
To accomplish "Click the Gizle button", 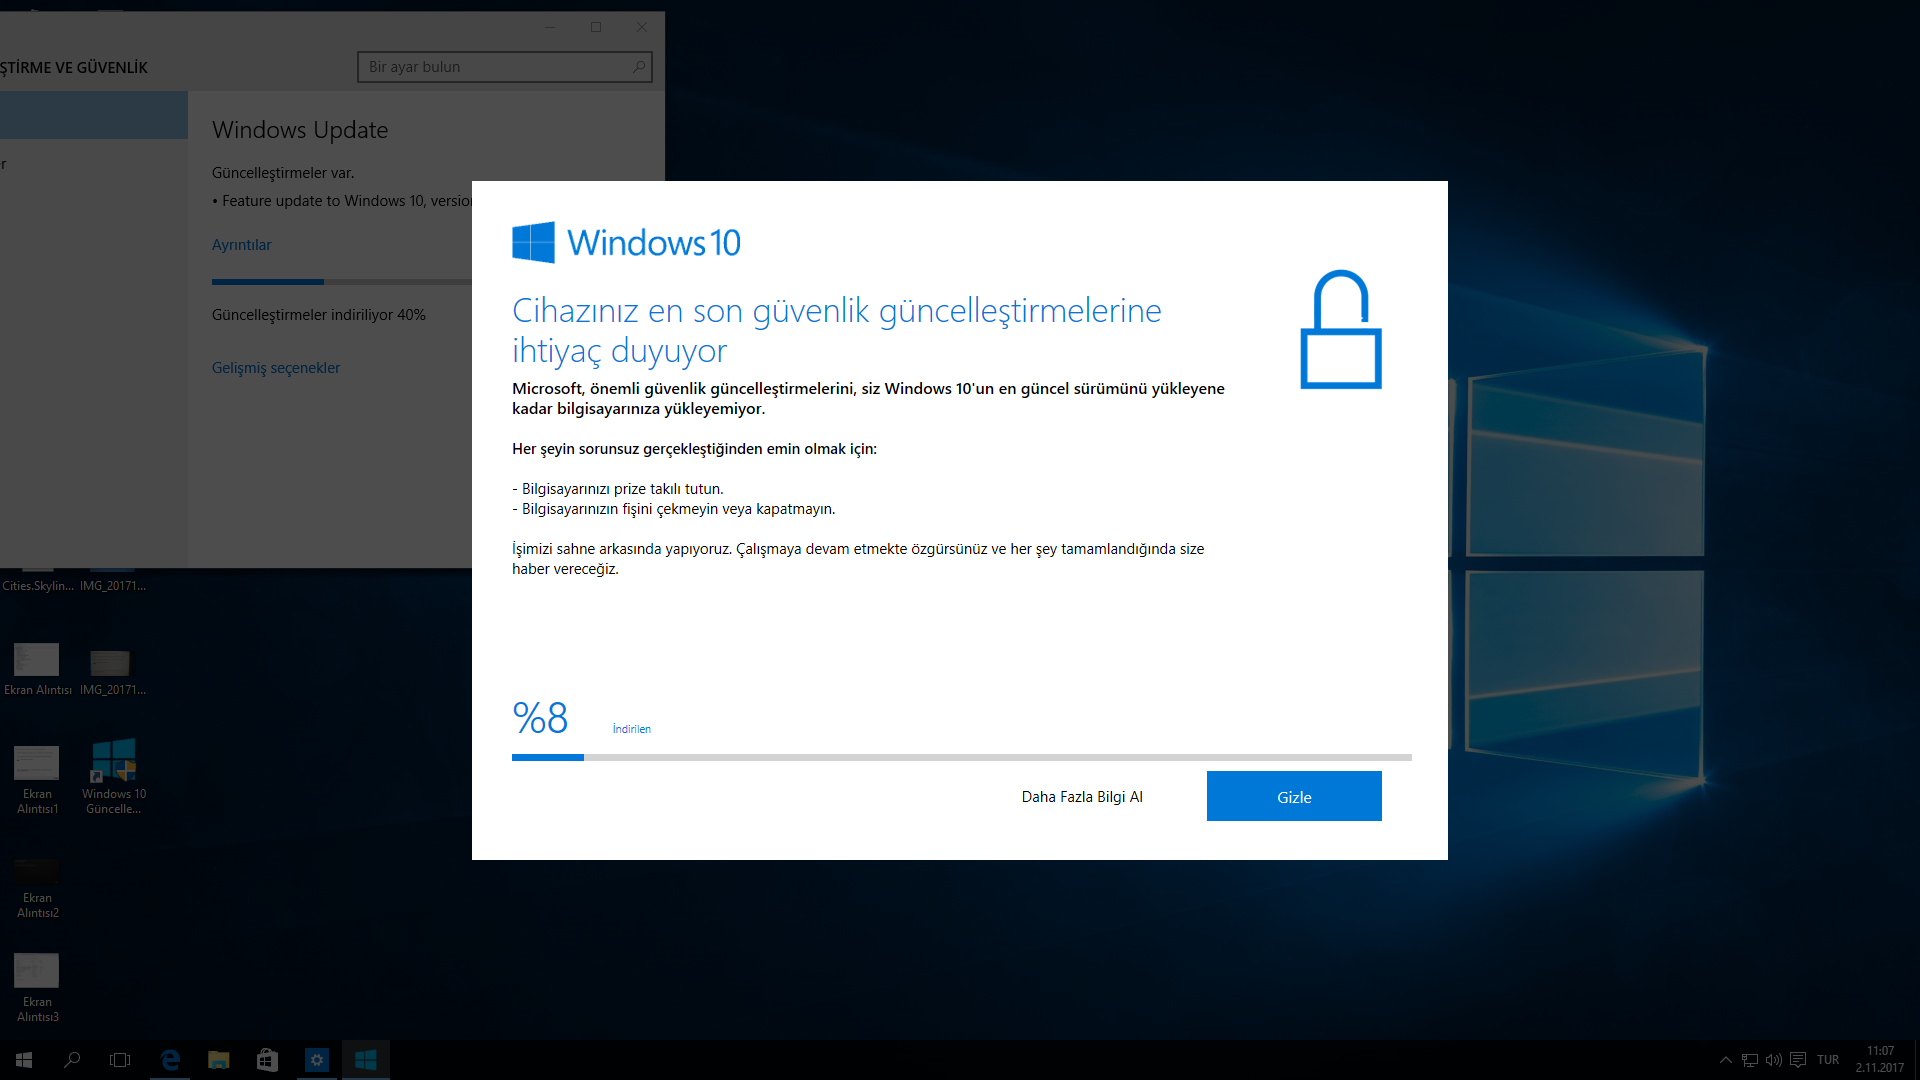I will click(x=1294, y=796).
